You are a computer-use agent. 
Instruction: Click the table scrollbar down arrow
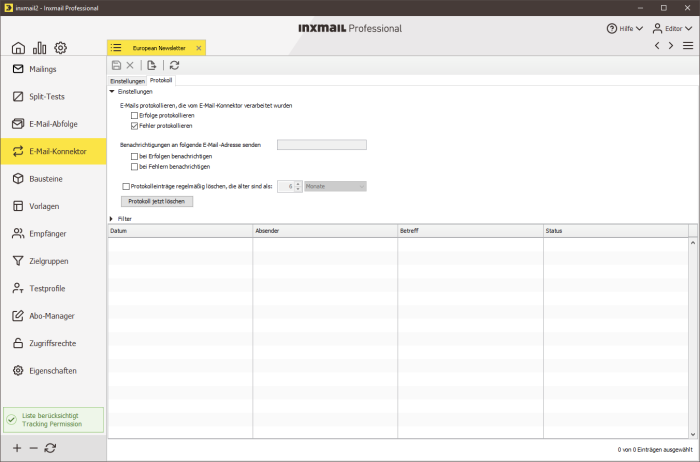[x=693, y=434]
